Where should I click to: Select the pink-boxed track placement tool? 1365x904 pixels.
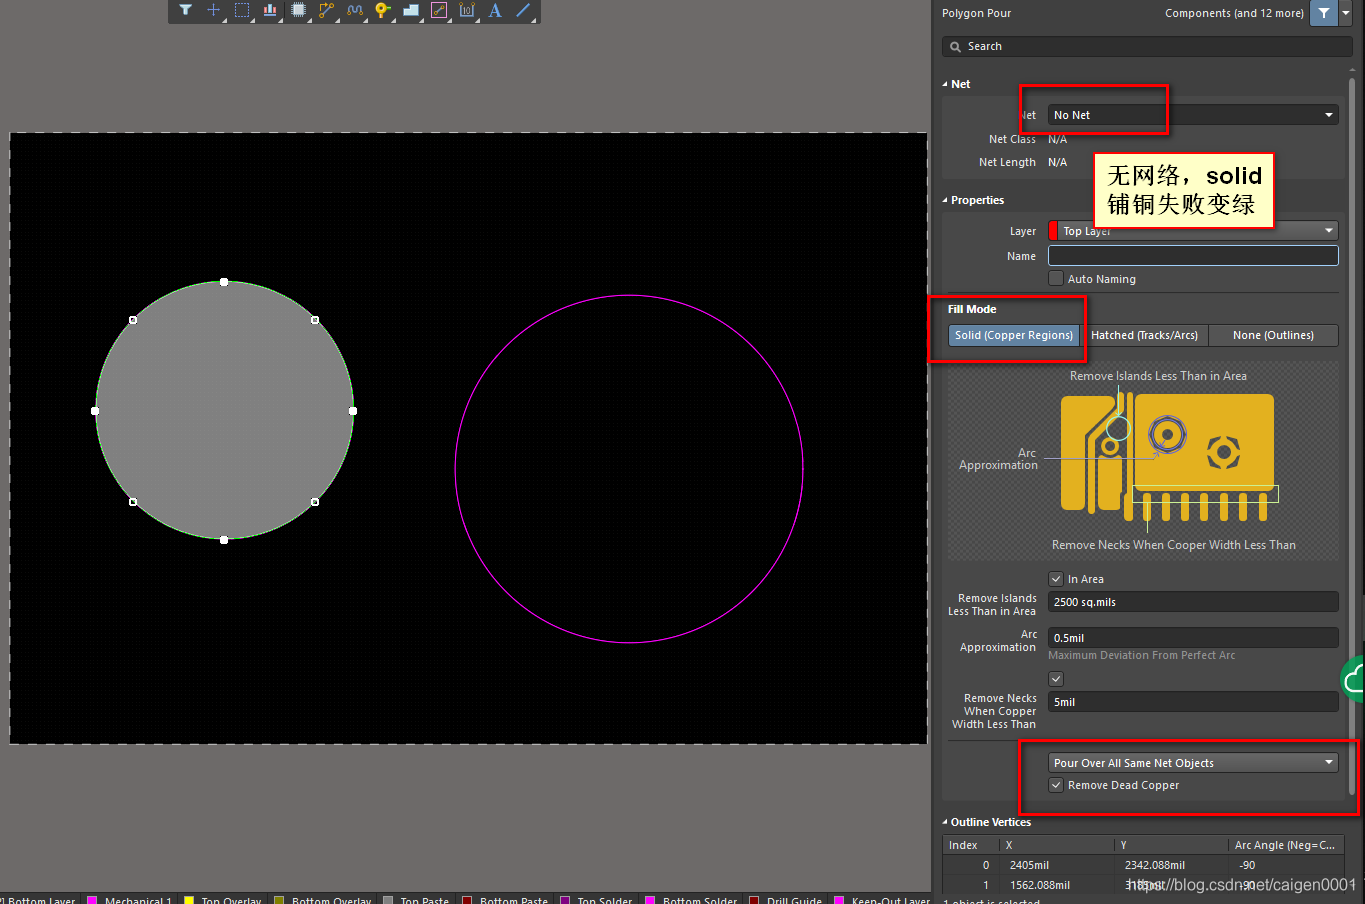[439, 11]
